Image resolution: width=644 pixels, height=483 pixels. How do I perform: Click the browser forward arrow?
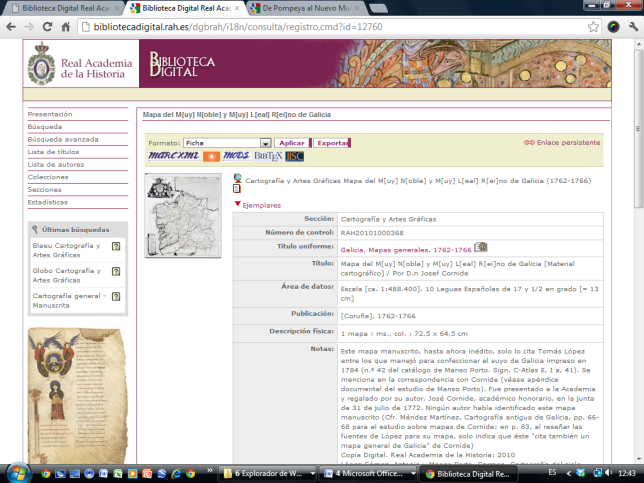coord(29,27)
